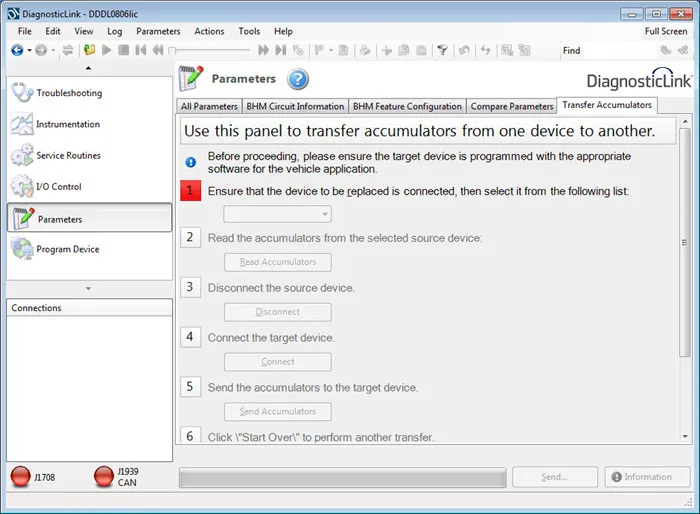Click the Information button
The width and height of the screenshot is (700, 514).
tap(647, 477)
